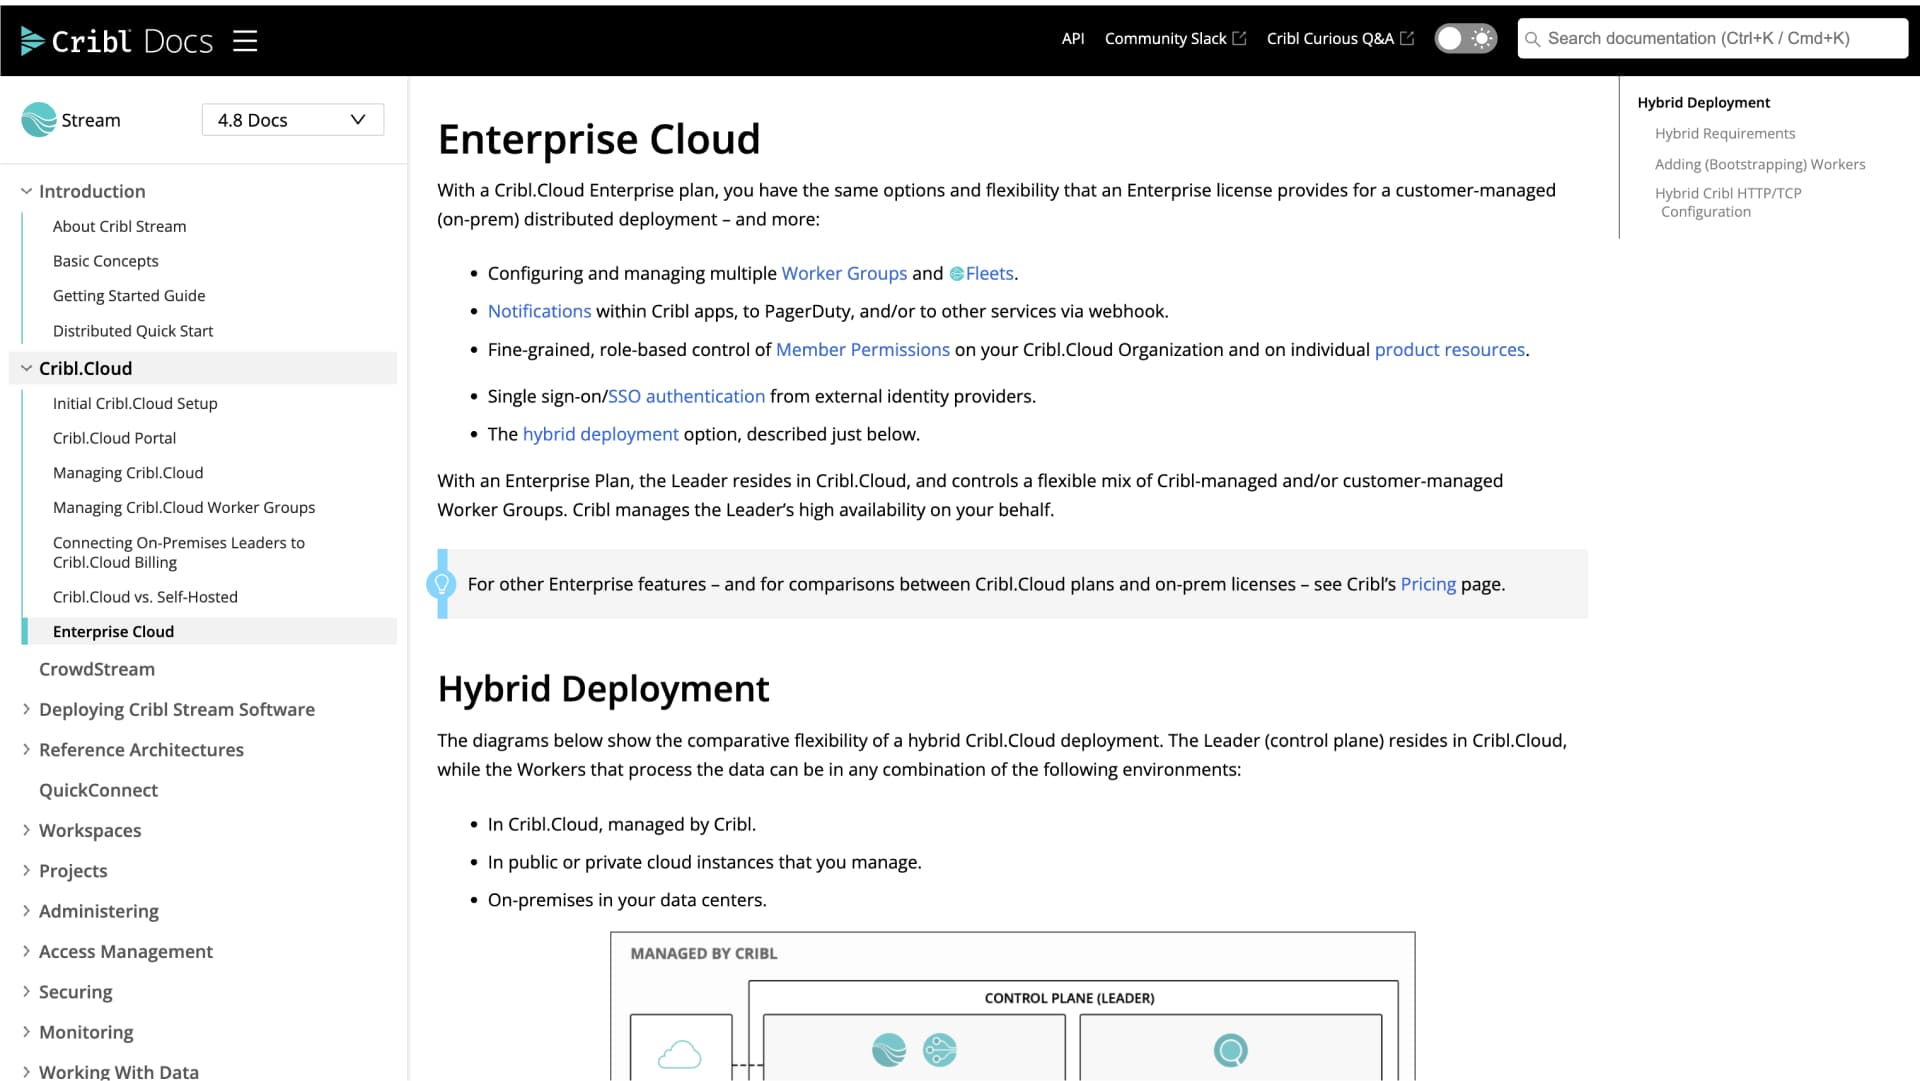Screen dimensions: 1920x1081
Task: Open the hamburger menu icon
Action: (x=245, y=40)
